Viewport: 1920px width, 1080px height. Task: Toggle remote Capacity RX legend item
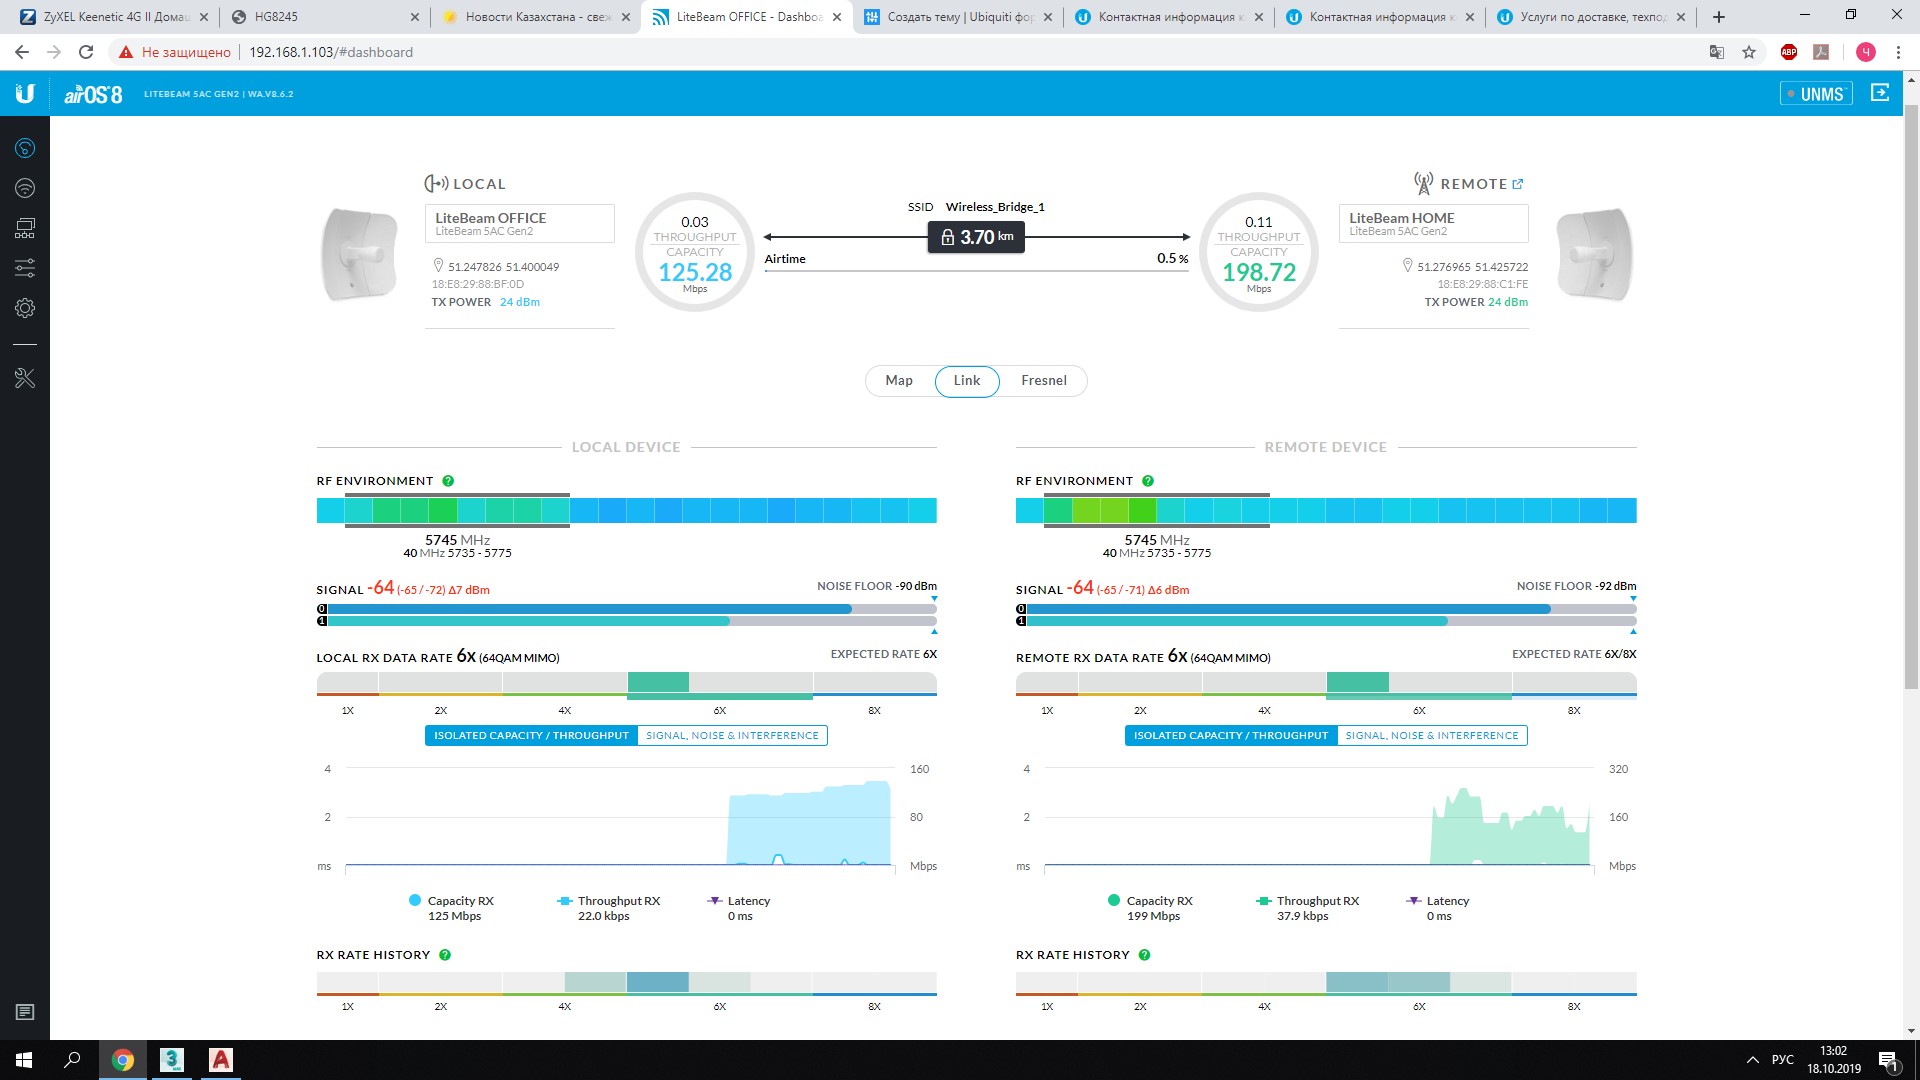[x=1151, y=908]
